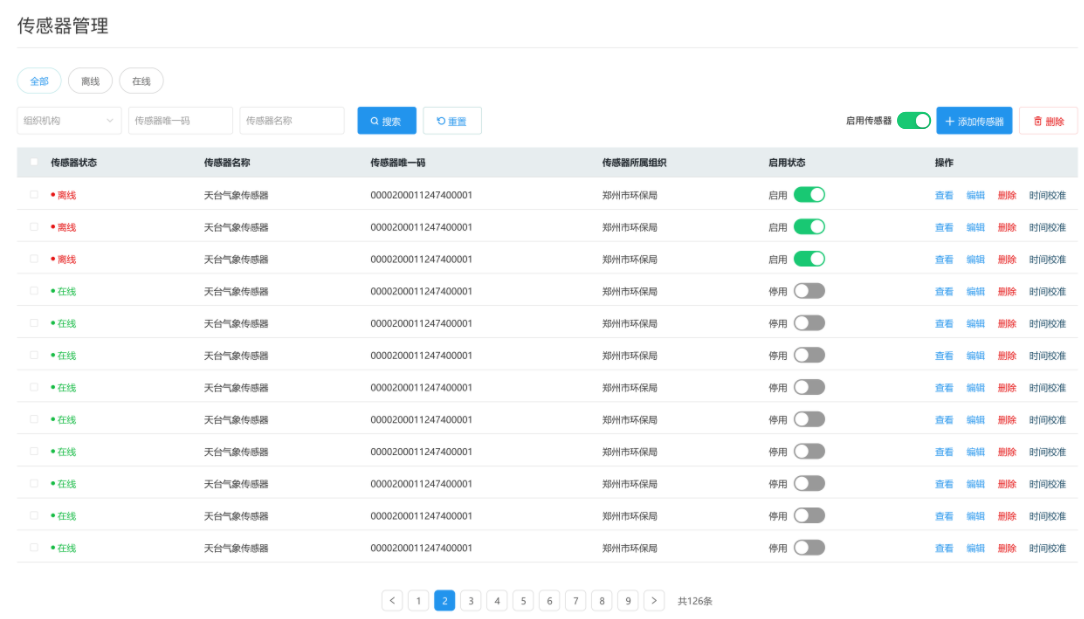Click View link in first row
Viewport: 1084px width, 619px height.
click(x=943, y=196)
